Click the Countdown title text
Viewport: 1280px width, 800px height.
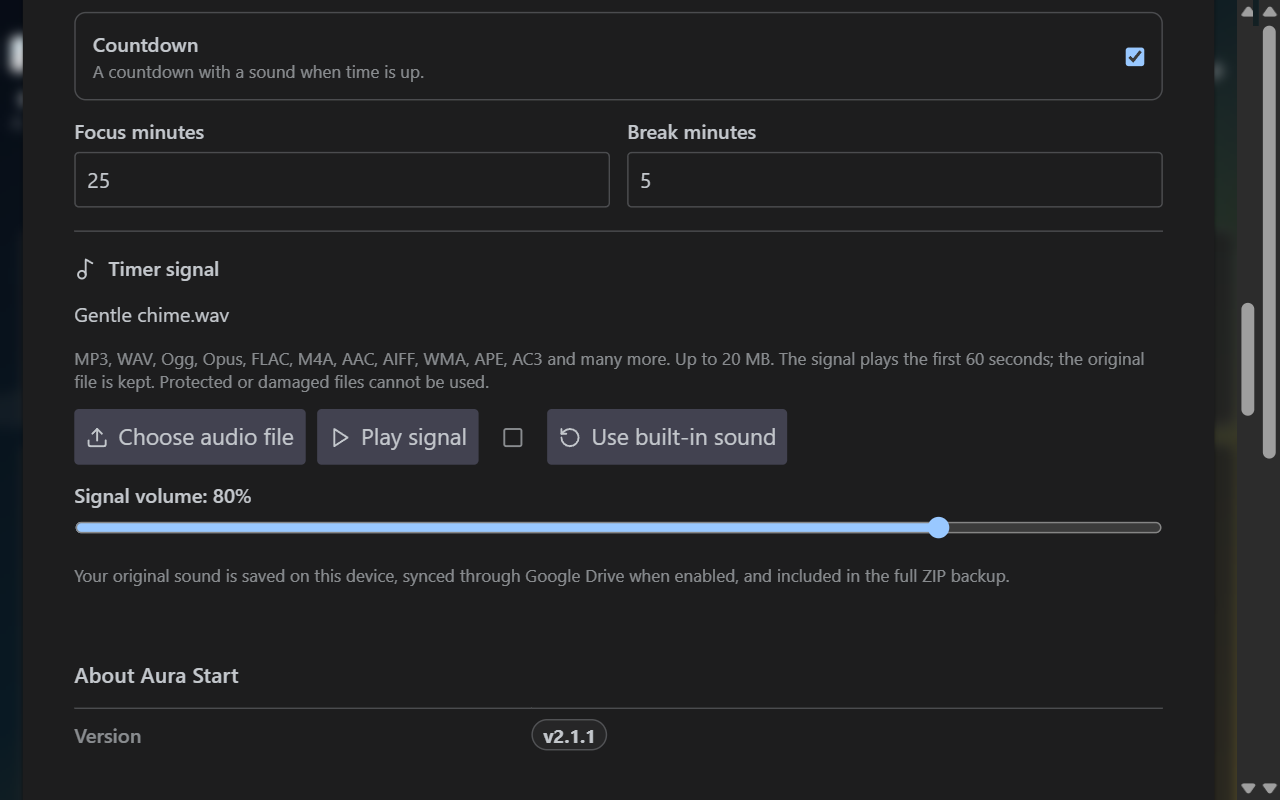(x=146, y=45)
